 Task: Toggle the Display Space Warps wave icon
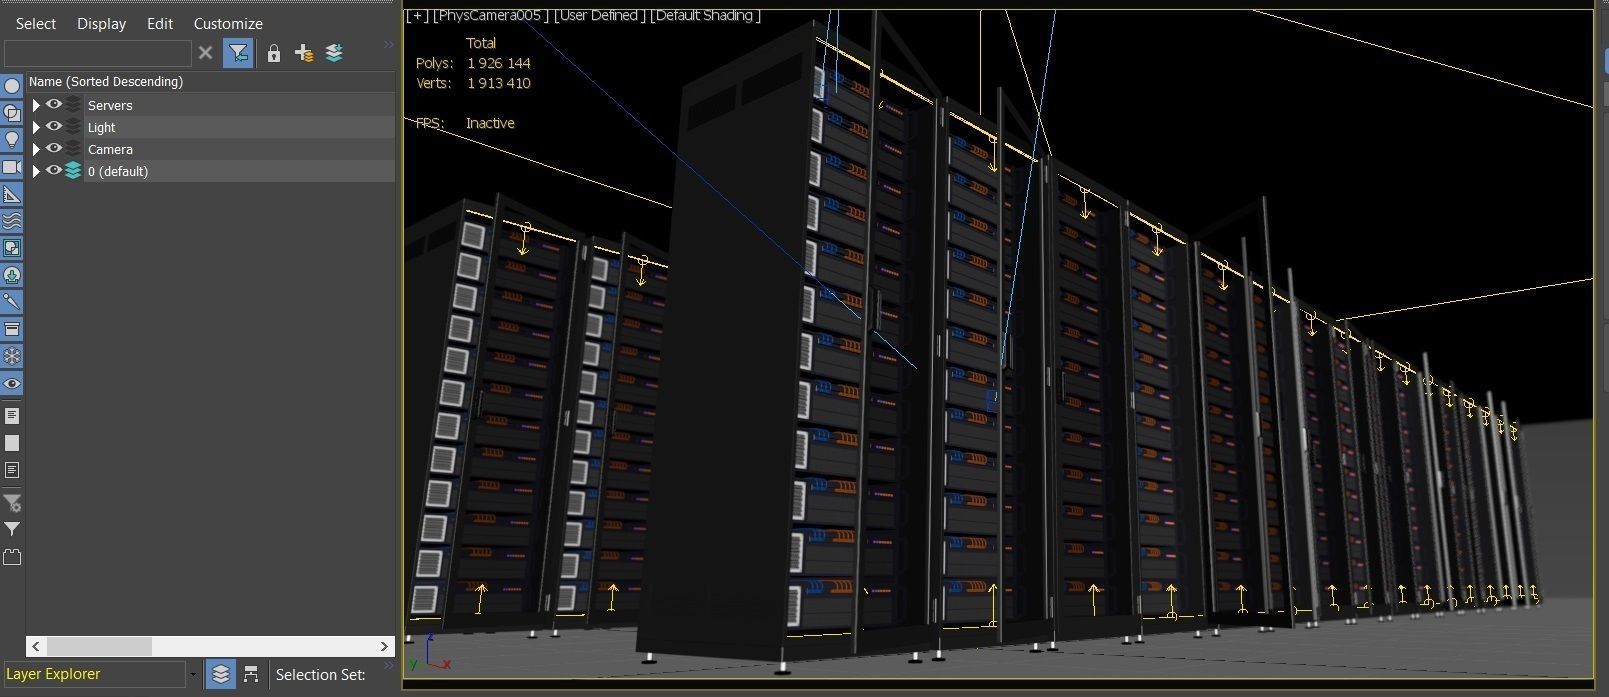[12, 221]
